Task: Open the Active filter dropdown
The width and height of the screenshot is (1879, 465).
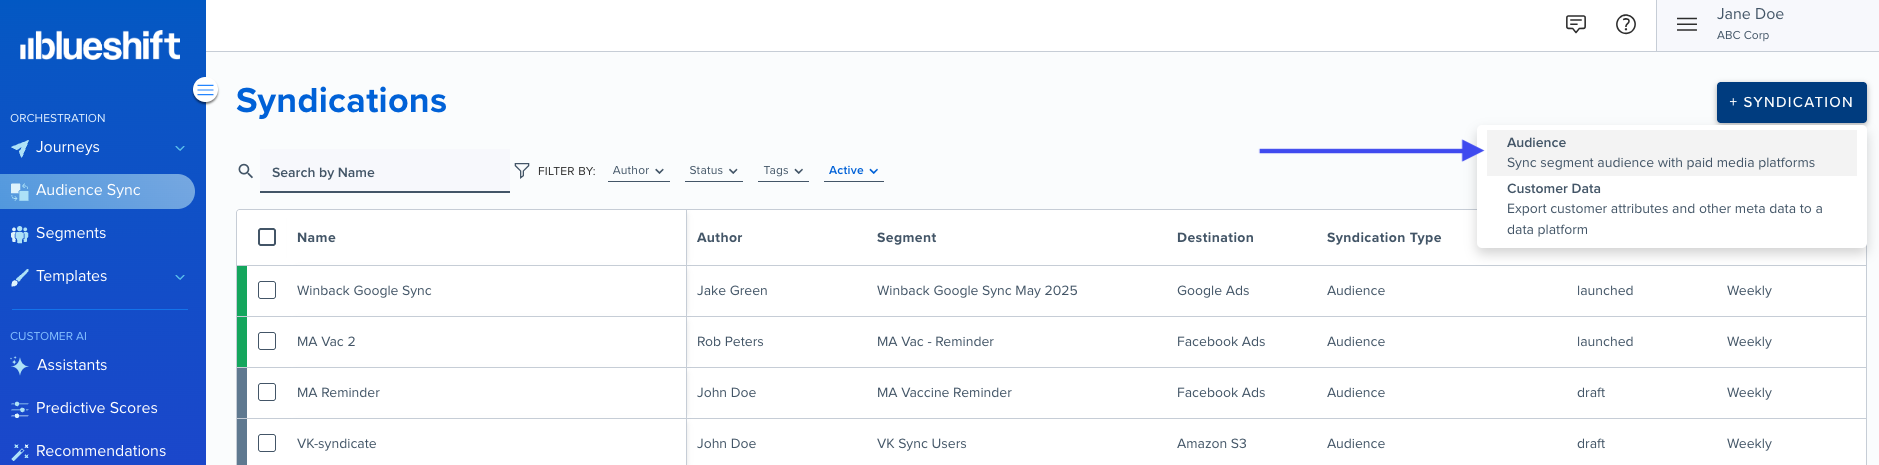Action: [x=853, y=171]
